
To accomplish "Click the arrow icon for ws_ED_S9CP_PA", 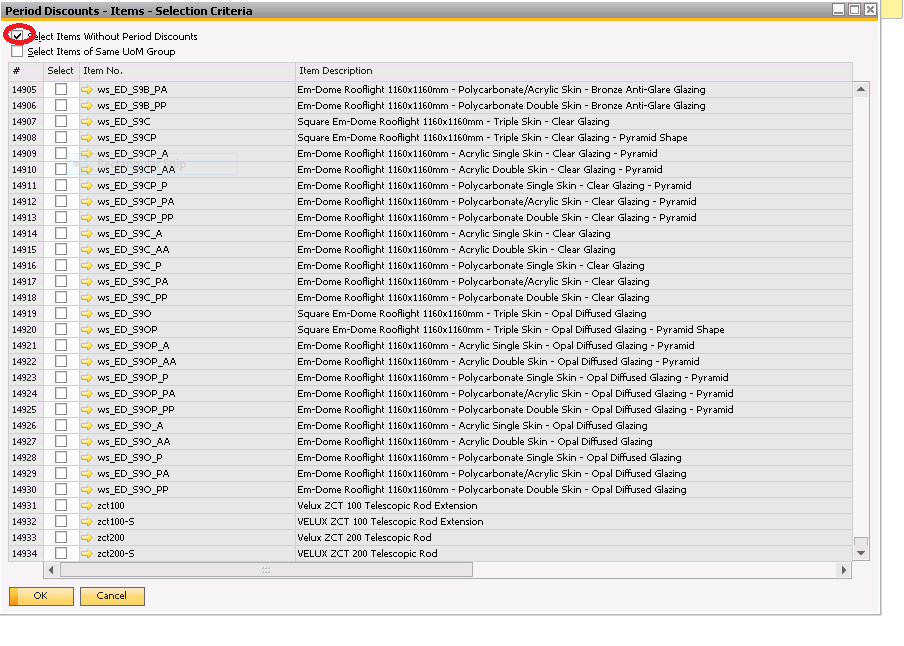I will 86,202.
